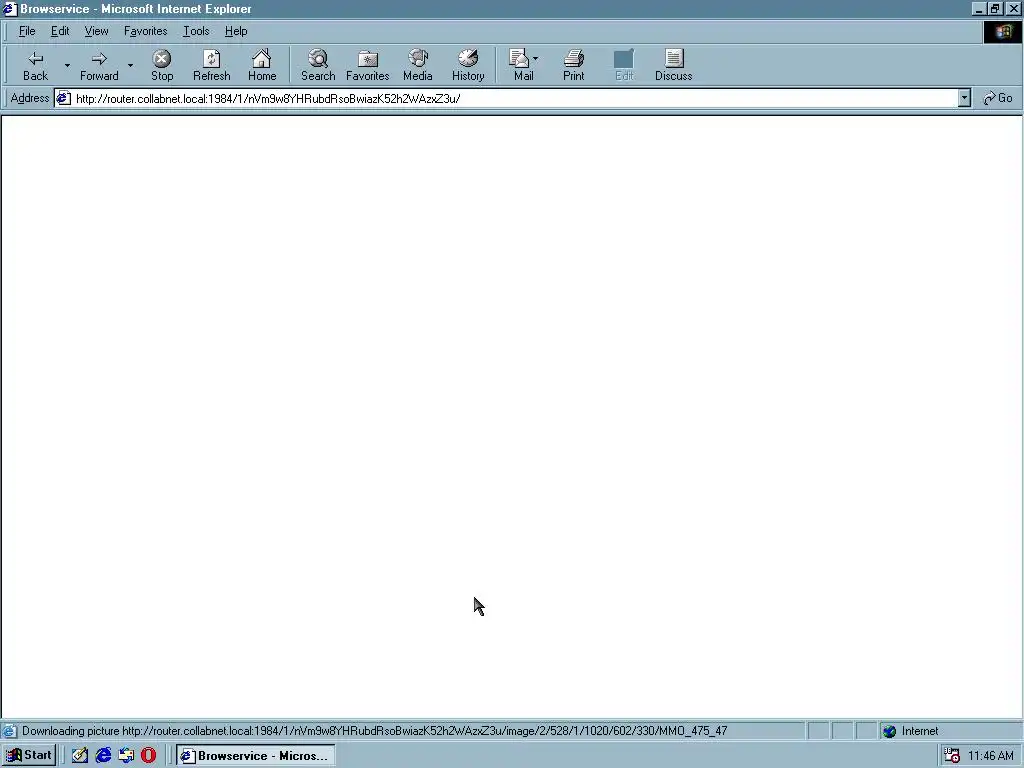This screenshot has height=768, width=1024.
Task: Open the Help menu
Action: point(236,31)
